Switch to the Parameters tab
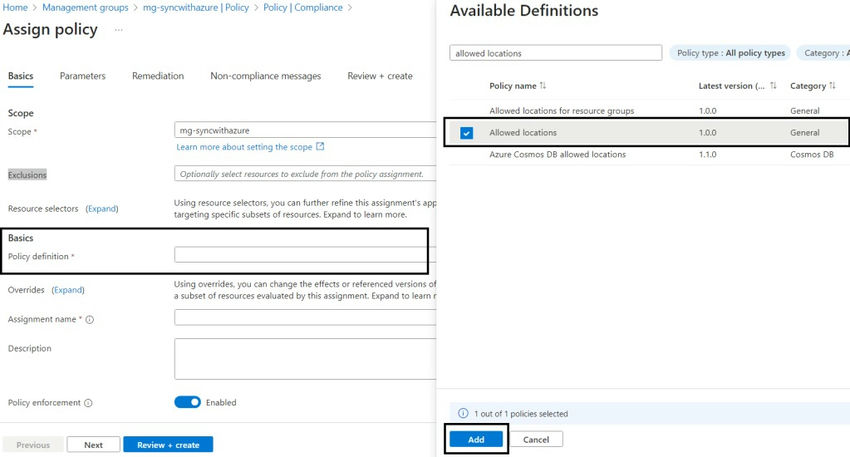 pyautogui.click(x=82, y=76)
